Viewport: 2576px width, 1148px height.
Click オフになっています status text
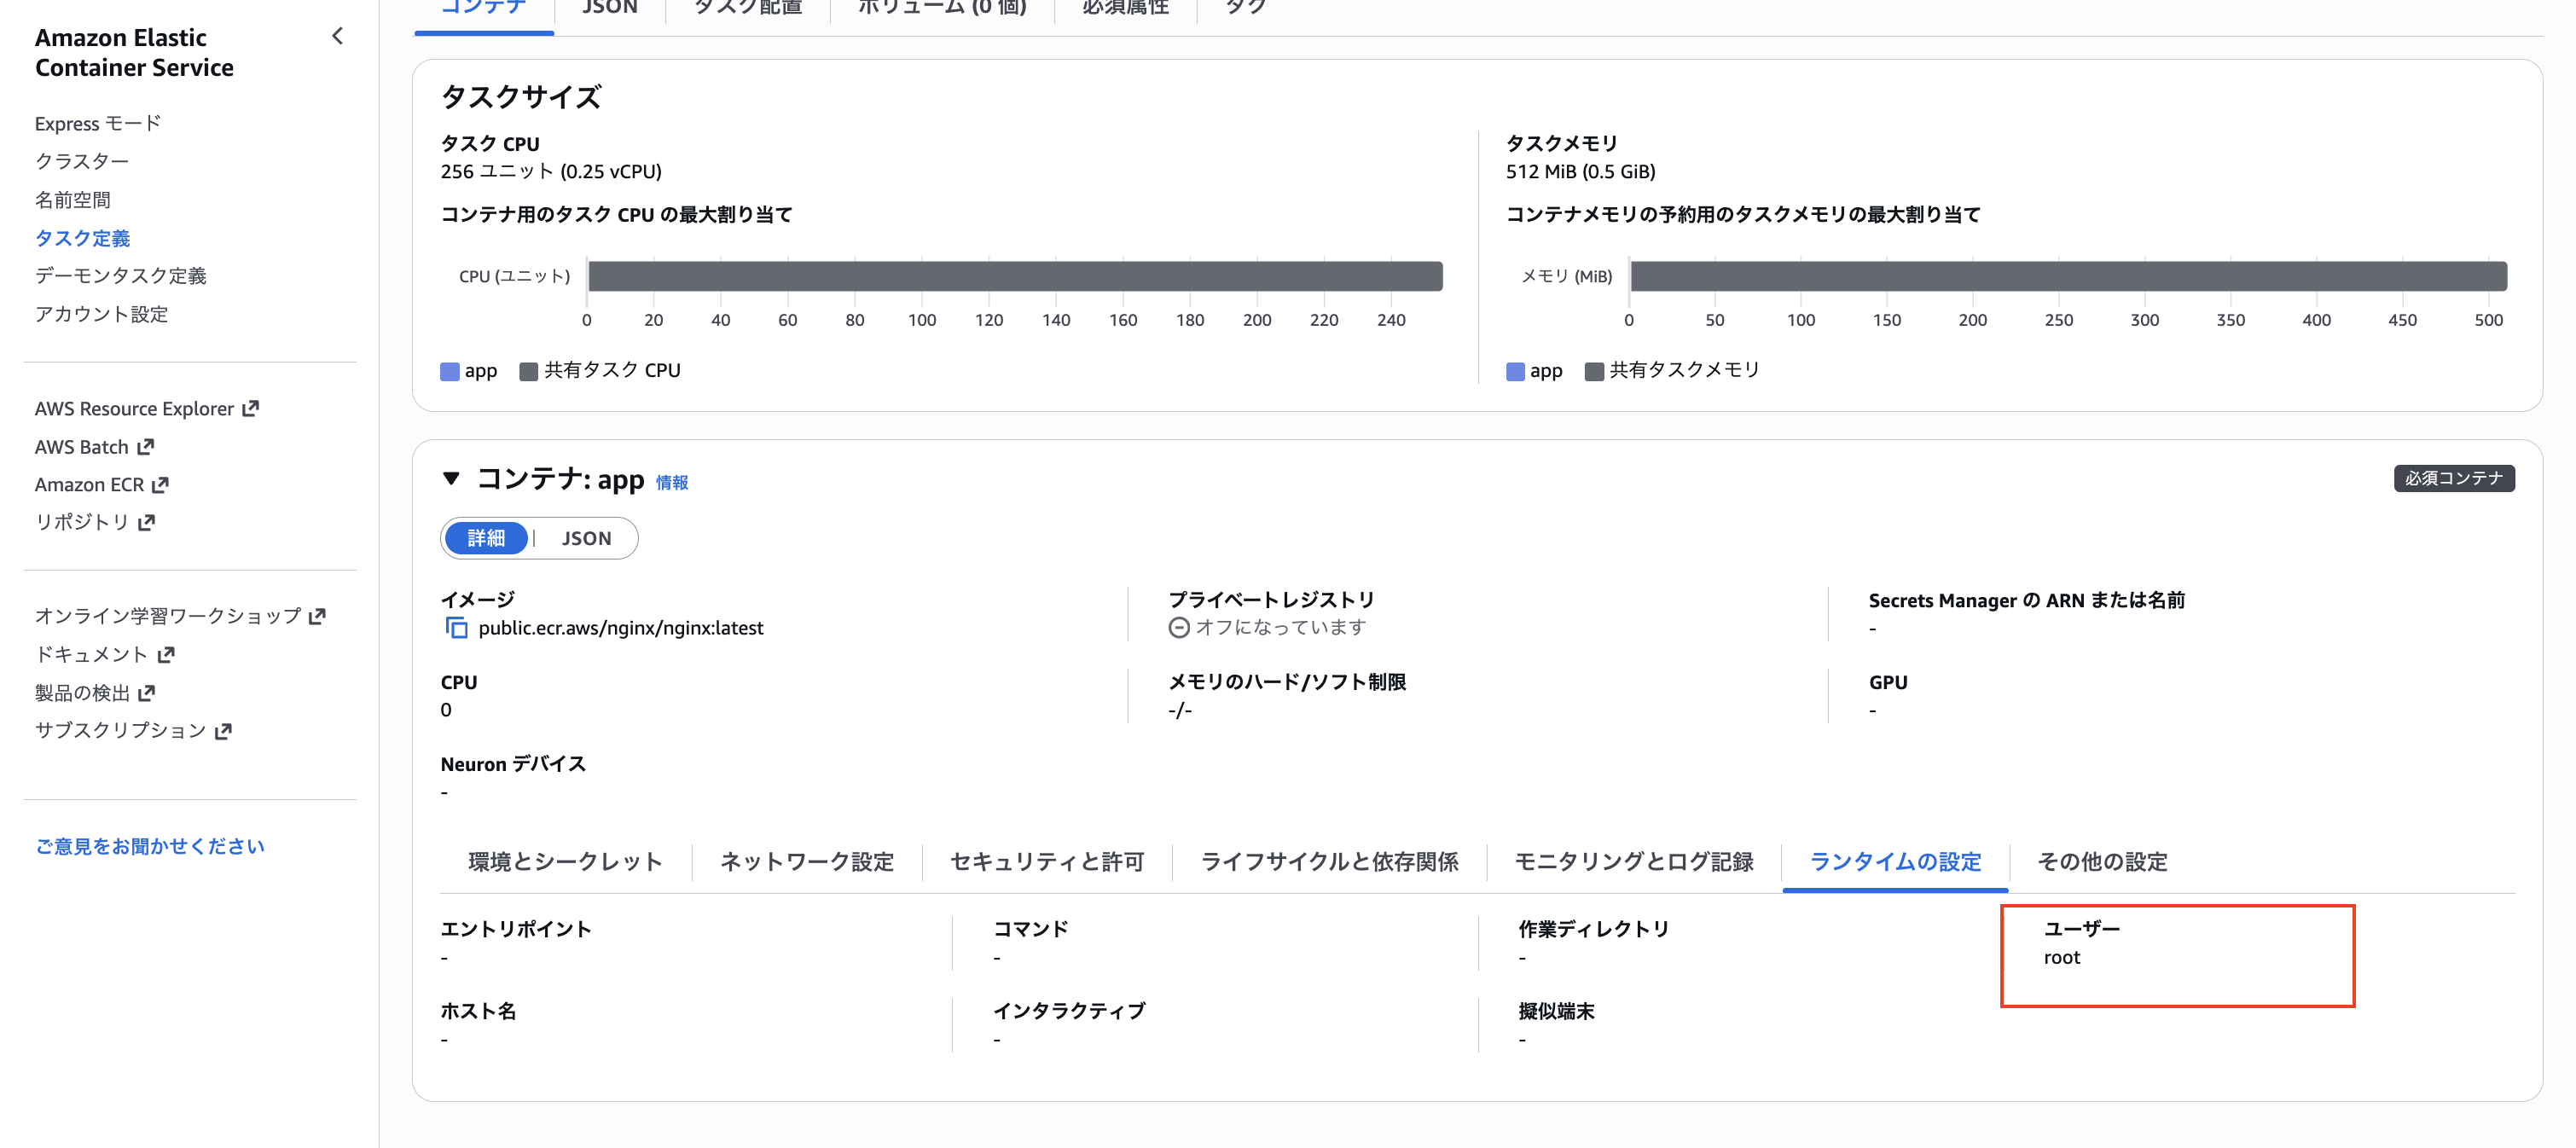(1281, 627)
